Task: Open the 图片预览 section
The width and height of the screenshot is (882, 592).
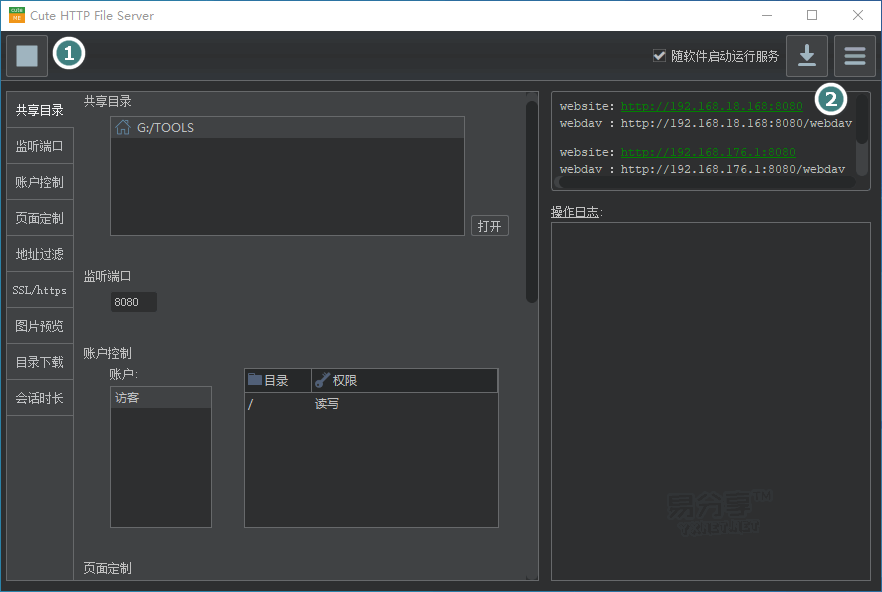Action: click(x=39, y=325)
